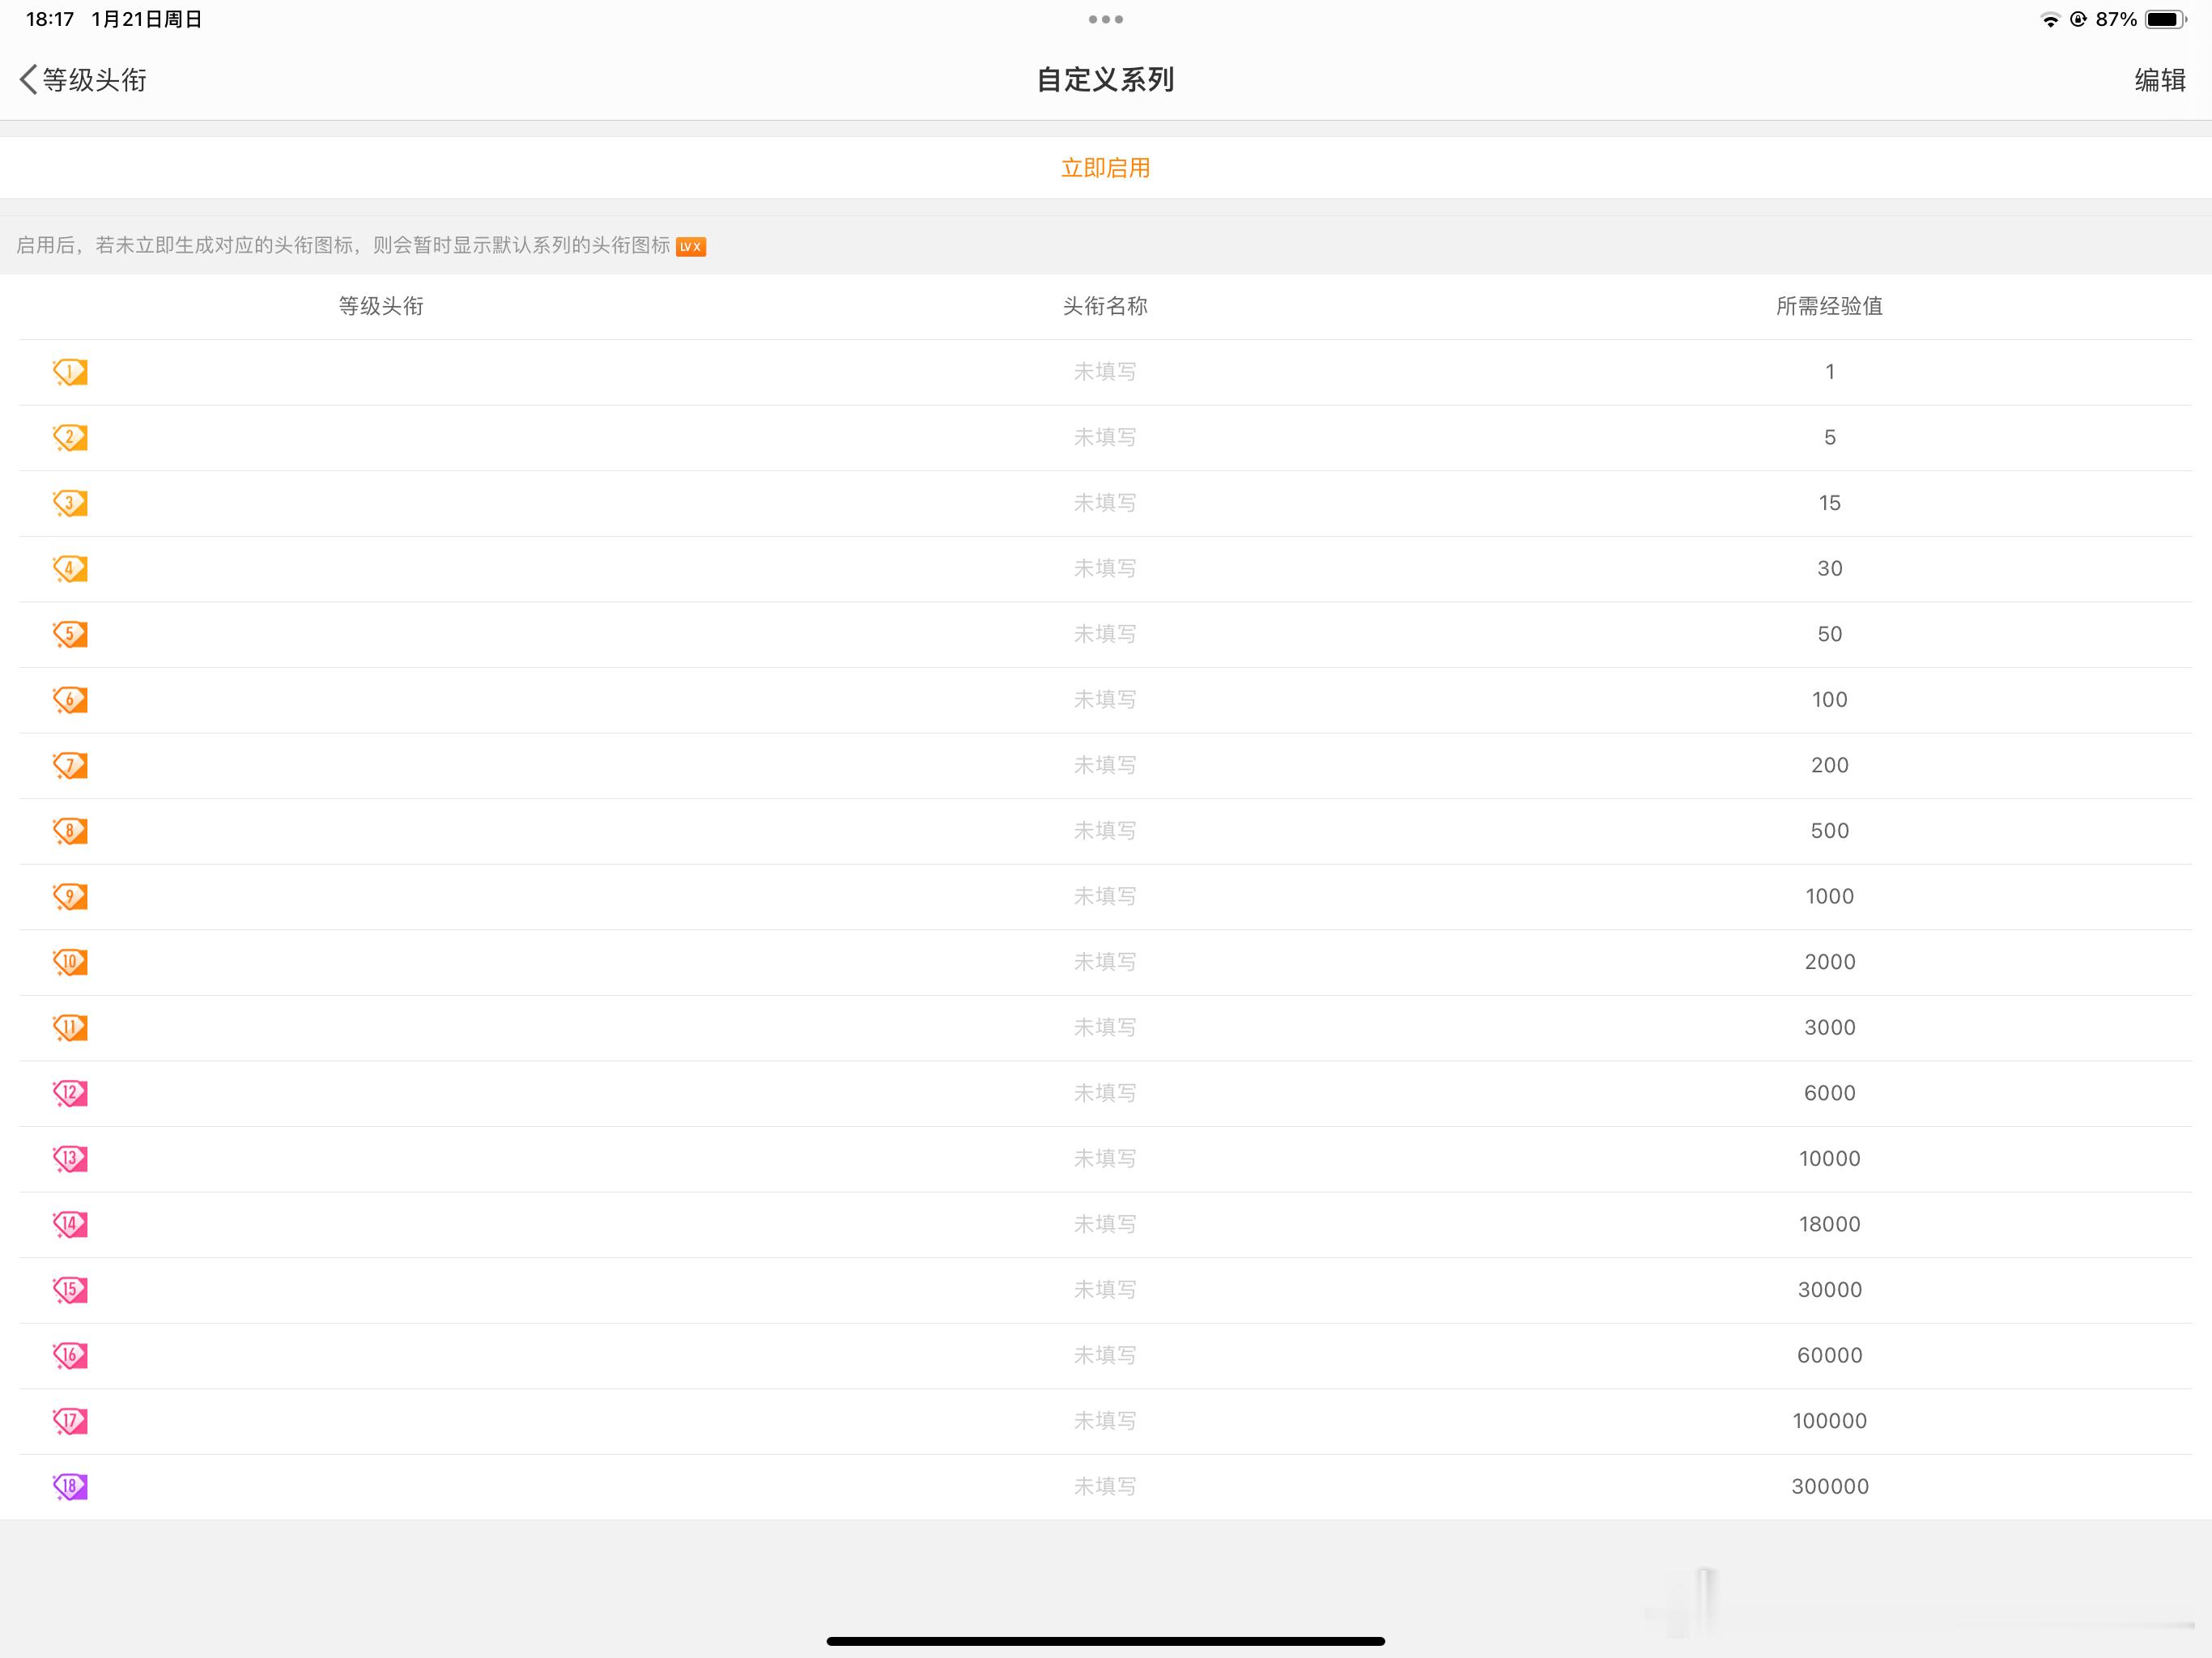Viewport: 2212px width, 1658px height.
Task: Select experience value 18000
Action: coord(1829,1224)
